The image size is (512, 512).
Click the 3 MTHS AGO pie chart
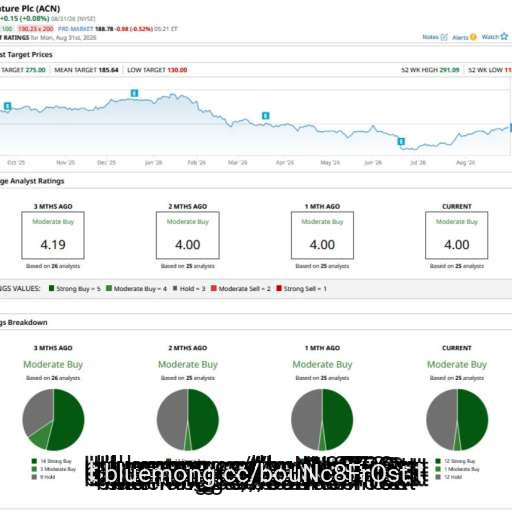pyautogui.click(x=53, y=420)
